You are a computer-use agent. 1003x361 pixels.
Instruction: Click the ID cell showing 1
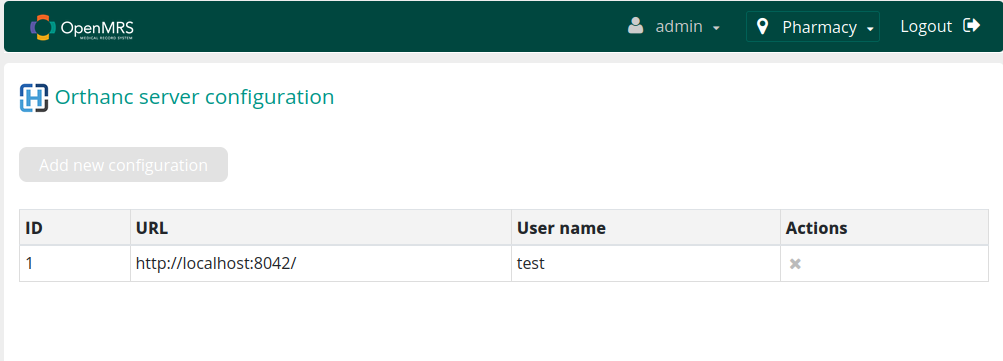coord(75,264)
